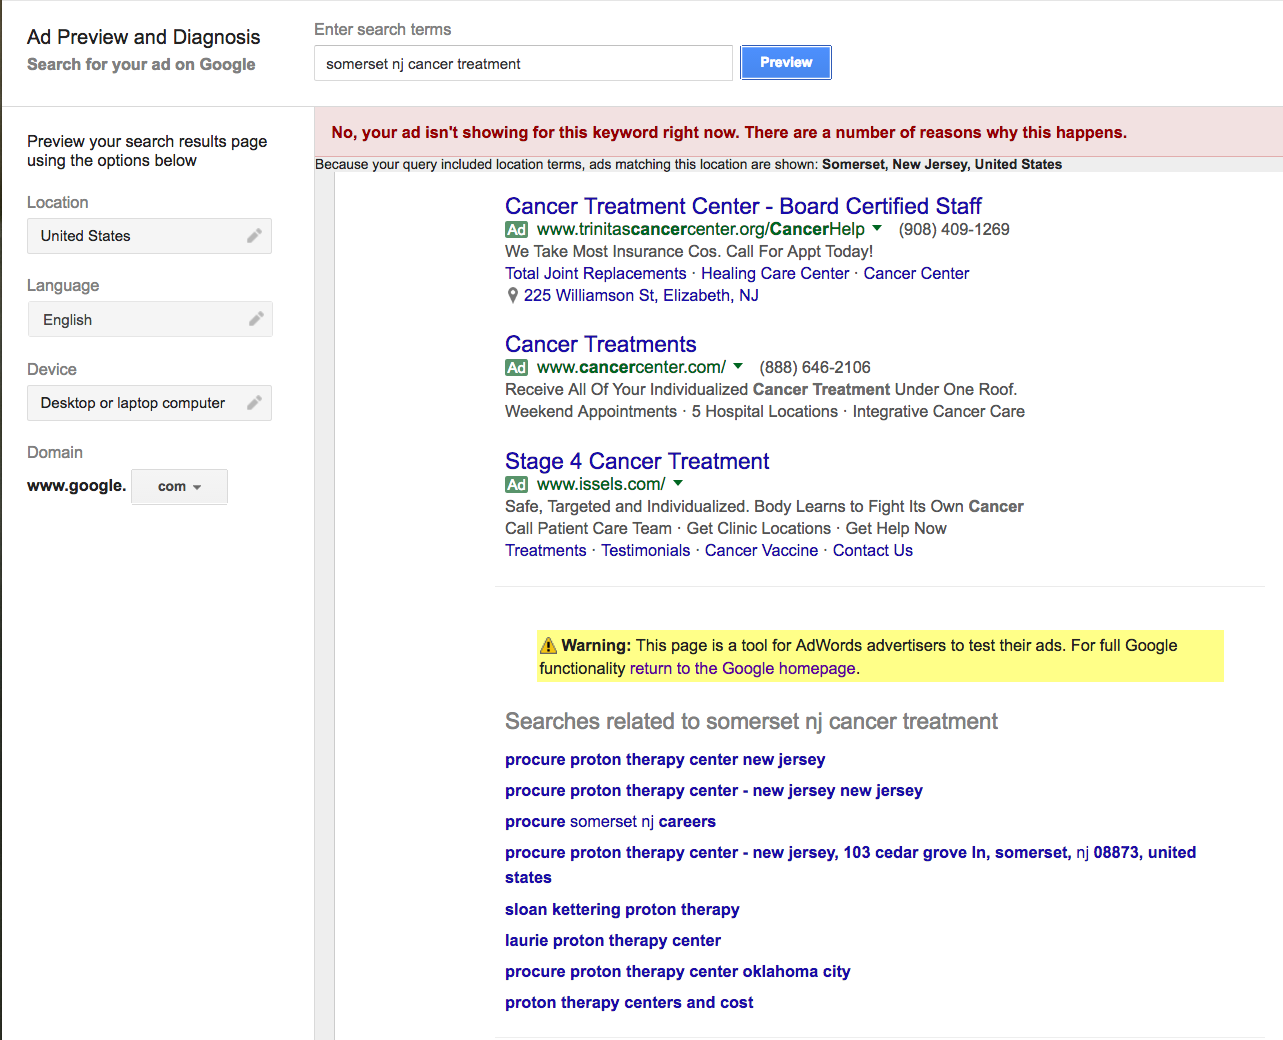Screen dimensions: 1283x1040
Task: Click the www.cancercenter.com/ display URL
Action: click(631, 367)
